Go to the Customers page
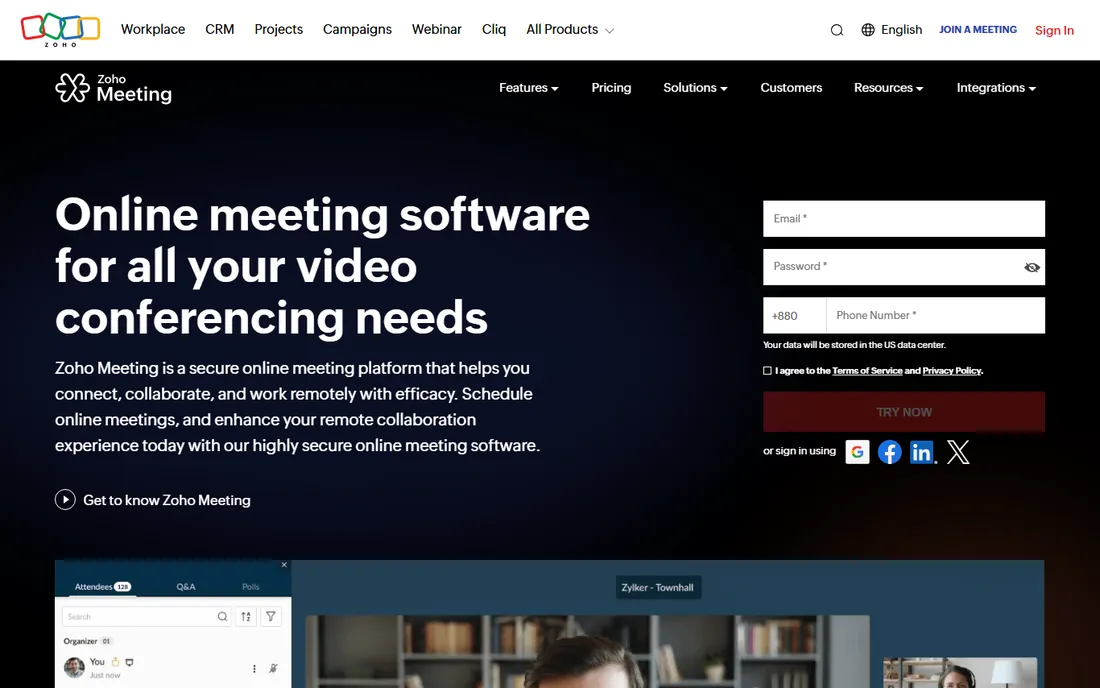 791,88
